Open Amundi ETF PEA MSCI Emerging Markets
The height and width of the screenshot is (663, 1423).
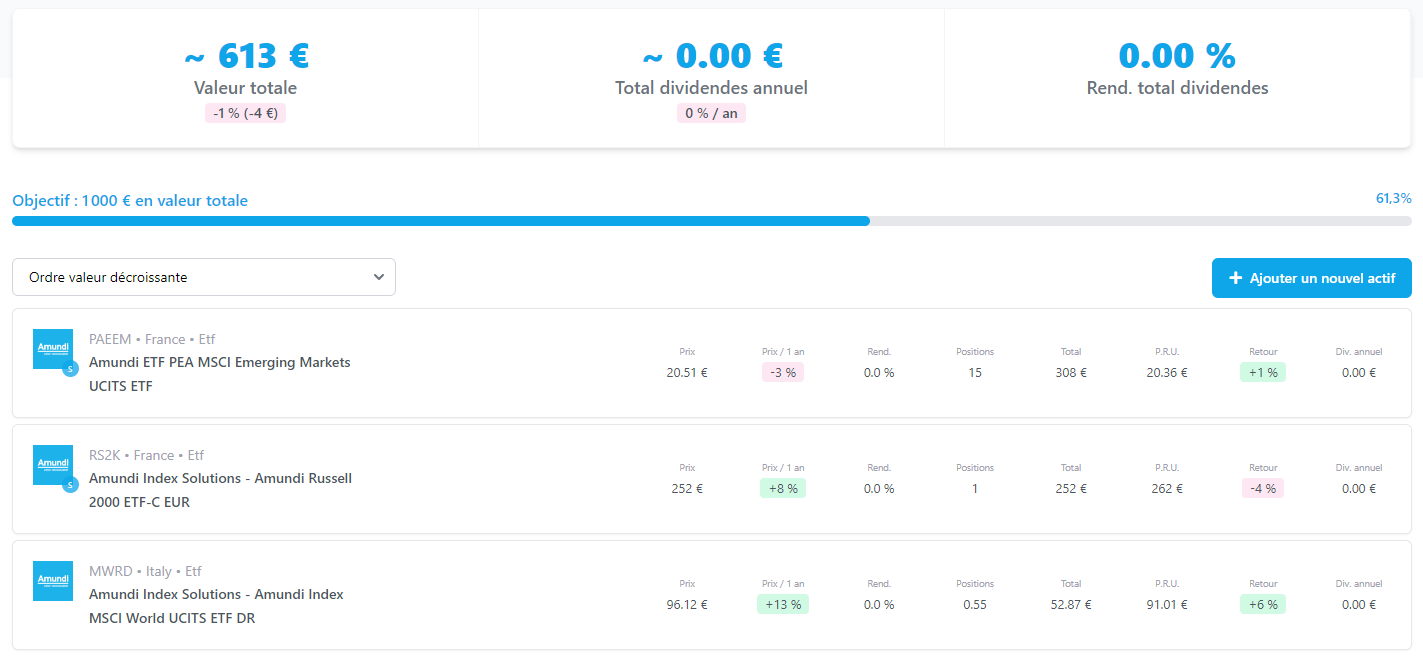click(x=220, y=374)
